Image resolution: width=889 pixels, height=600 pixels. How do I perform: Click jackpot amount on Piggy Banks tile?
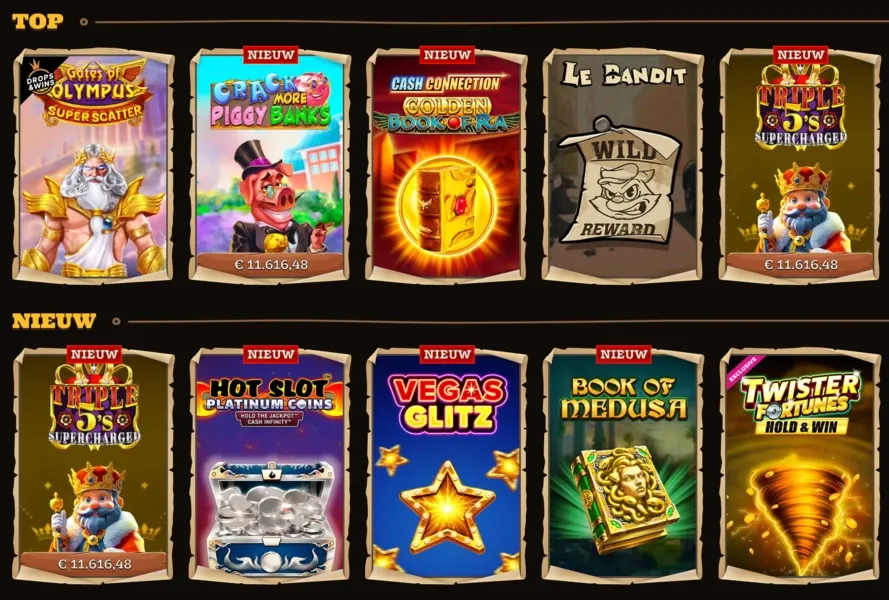pyautogui.click(x=270, y=264)
